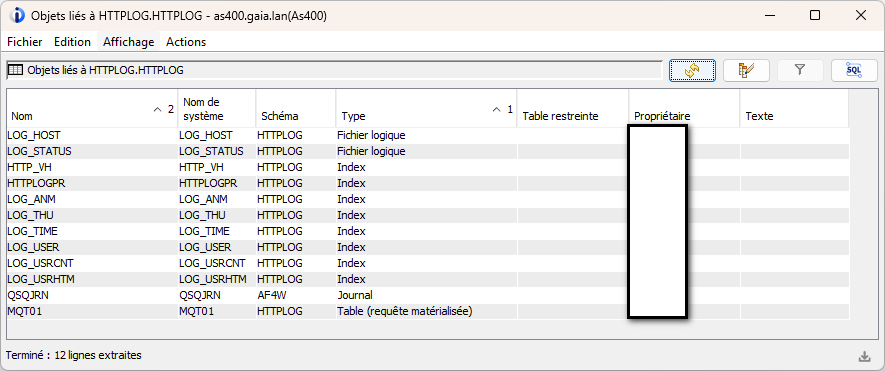Open the Affichage menu

point(128,42)
